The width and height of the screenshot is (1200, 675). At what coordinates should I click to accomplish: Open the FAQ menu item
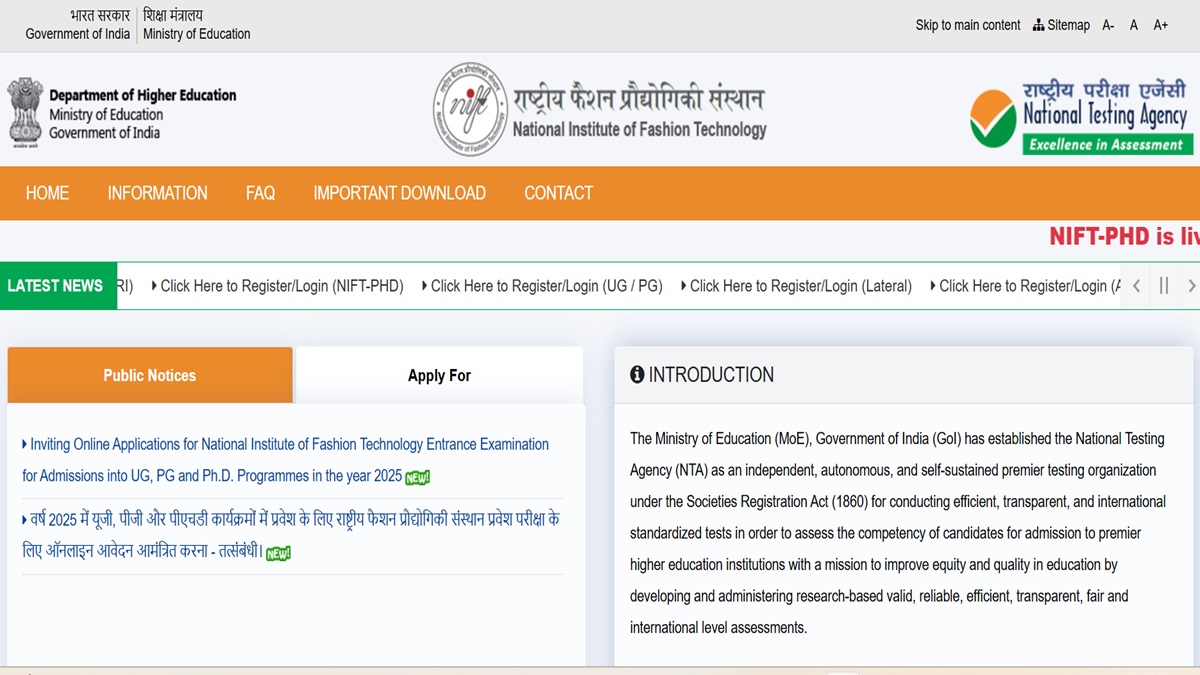point(260,193)
